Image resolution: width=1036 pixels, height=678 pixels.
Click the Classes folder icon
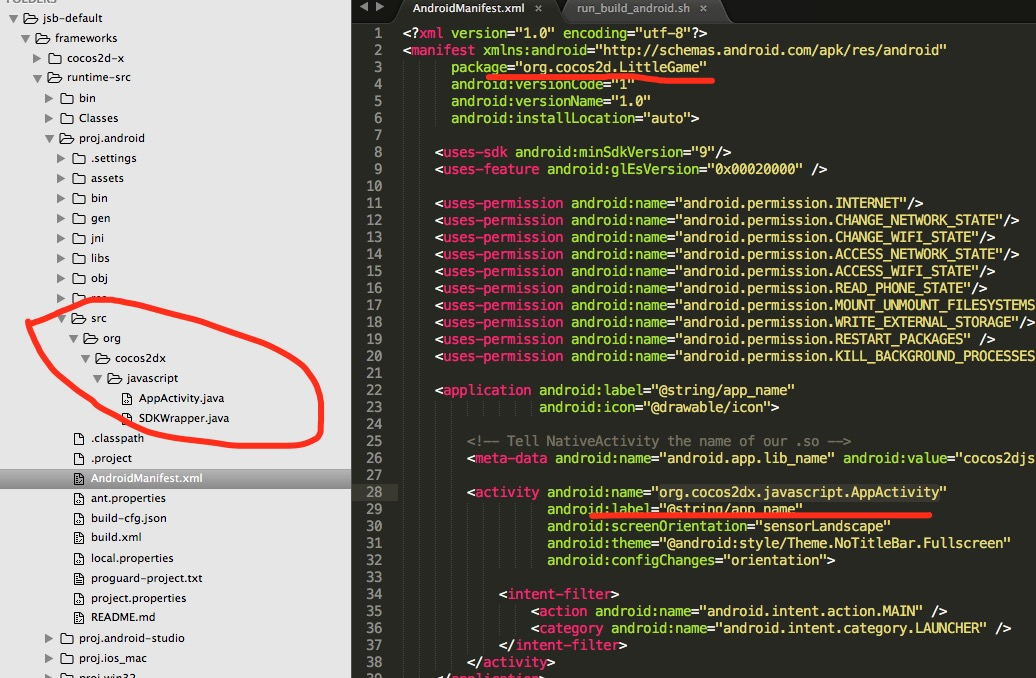click(x=67, y=118)
